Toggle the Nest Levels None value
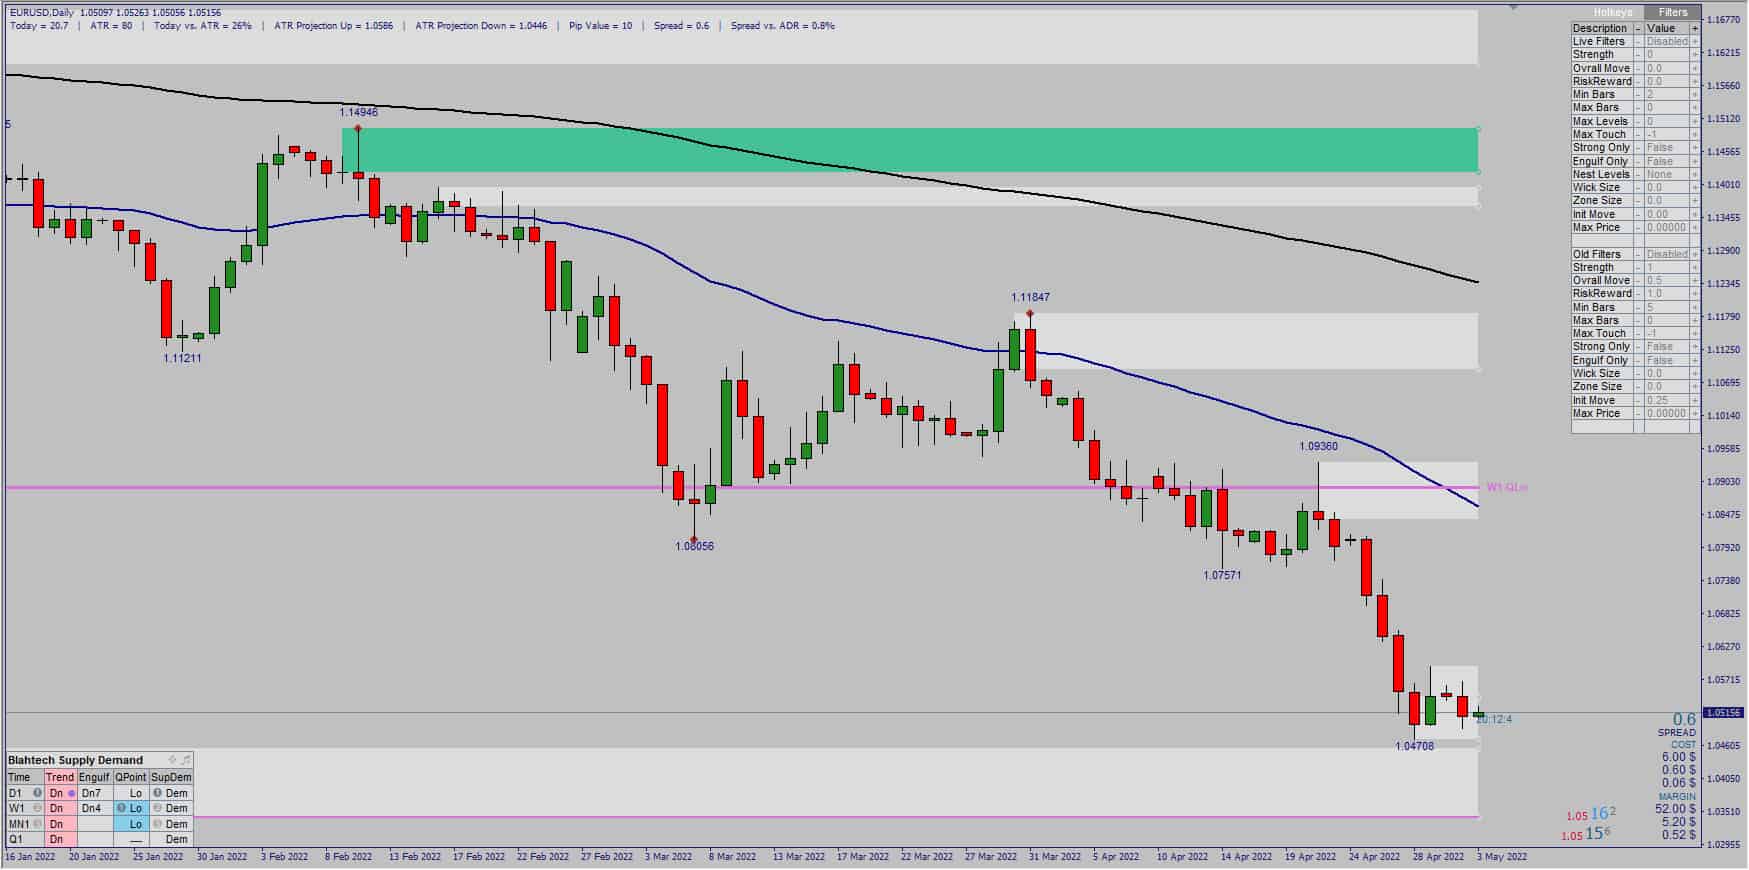 click(x=1666, y=174)
